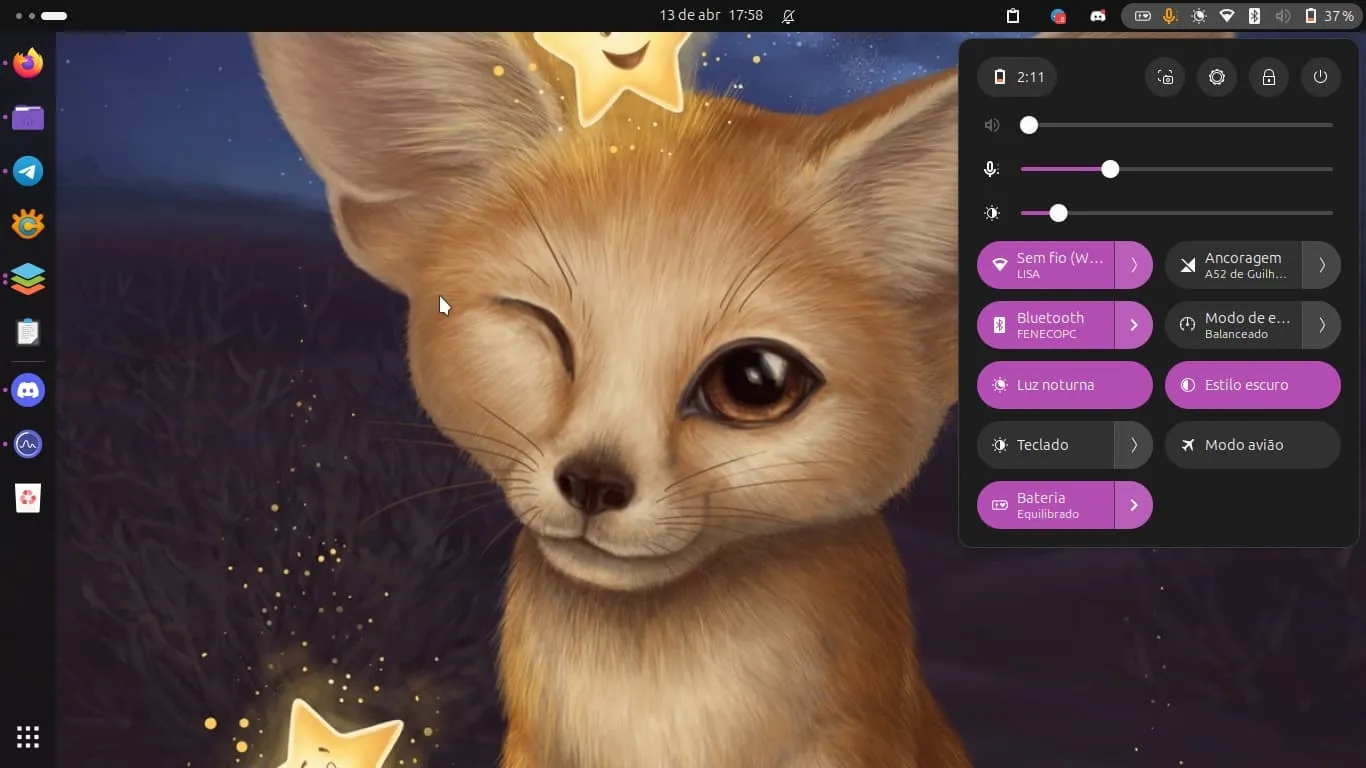Mute microphone via icon beside mic slider

pyautogui.click(x=992, y=169)
